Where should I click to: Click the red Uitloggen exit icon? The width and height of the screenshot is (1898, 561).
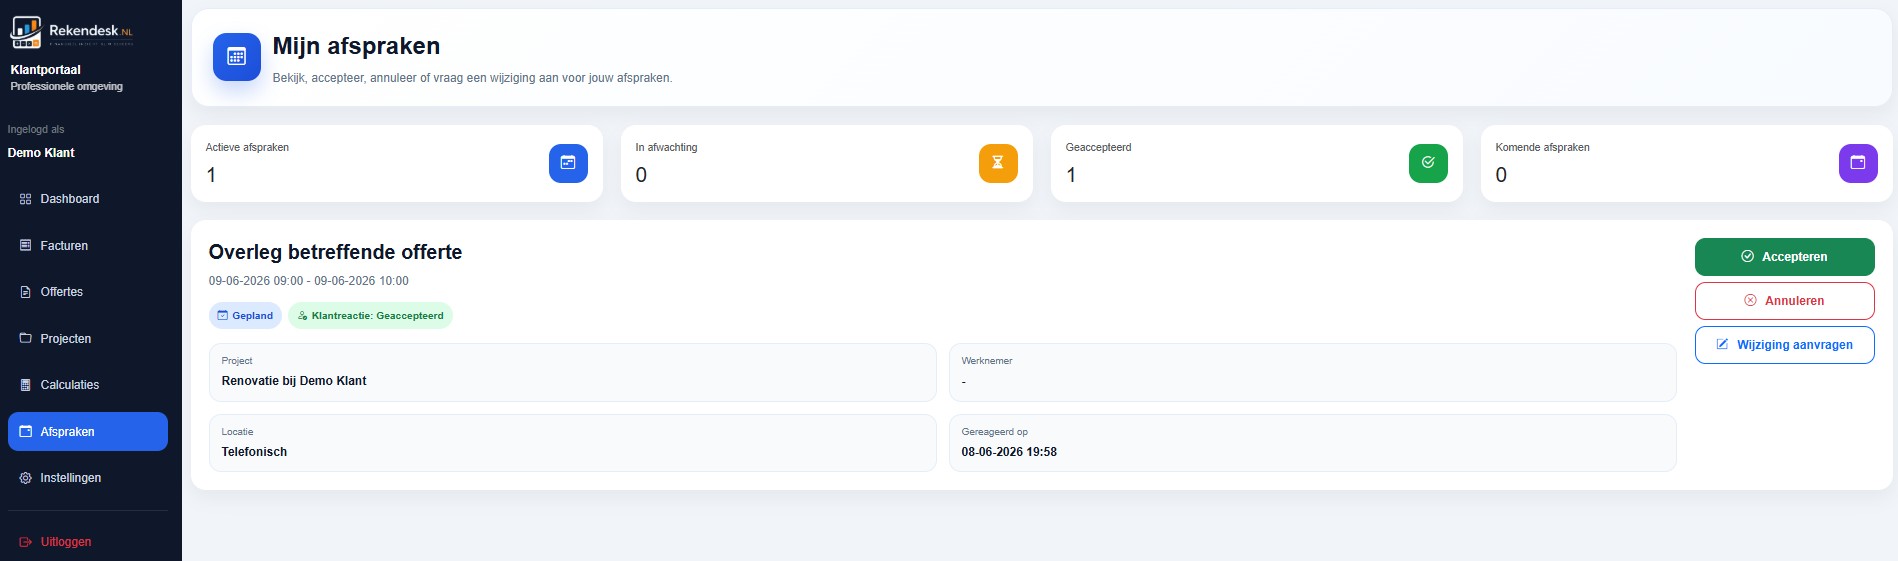26,542
